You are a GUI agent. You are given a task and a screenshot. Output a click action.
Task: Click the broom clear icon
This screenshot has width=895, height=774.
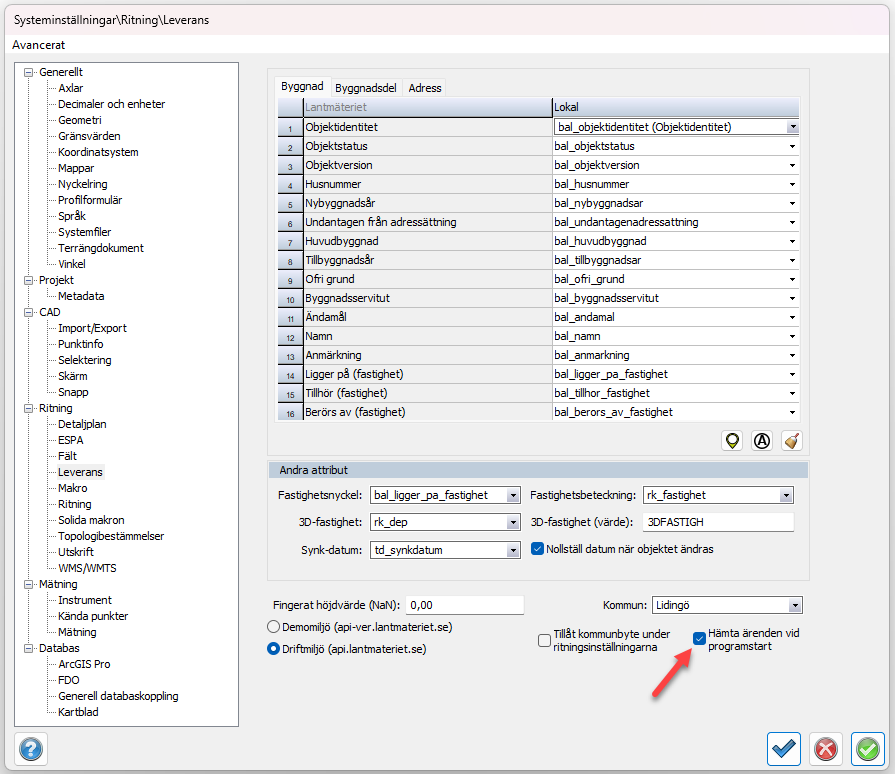[x=791, y=440]
